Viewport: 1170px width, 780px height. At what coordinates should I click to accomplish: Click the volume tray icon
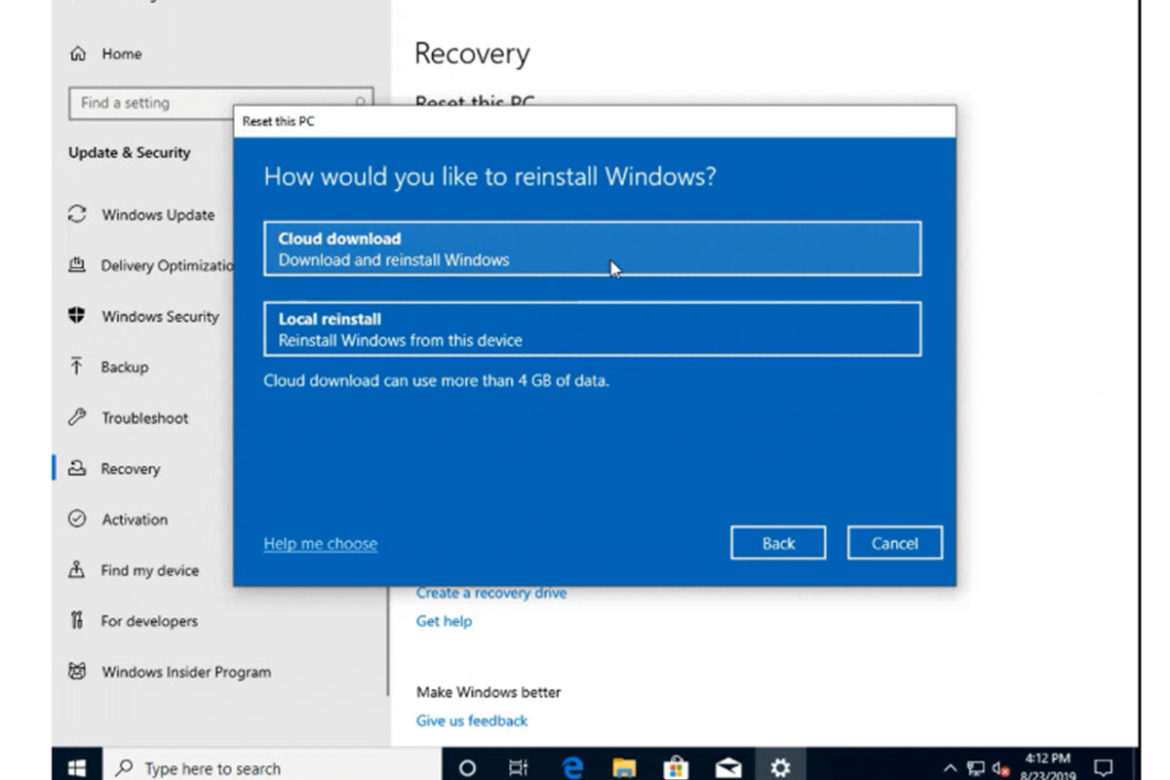tap(1001, 768)
